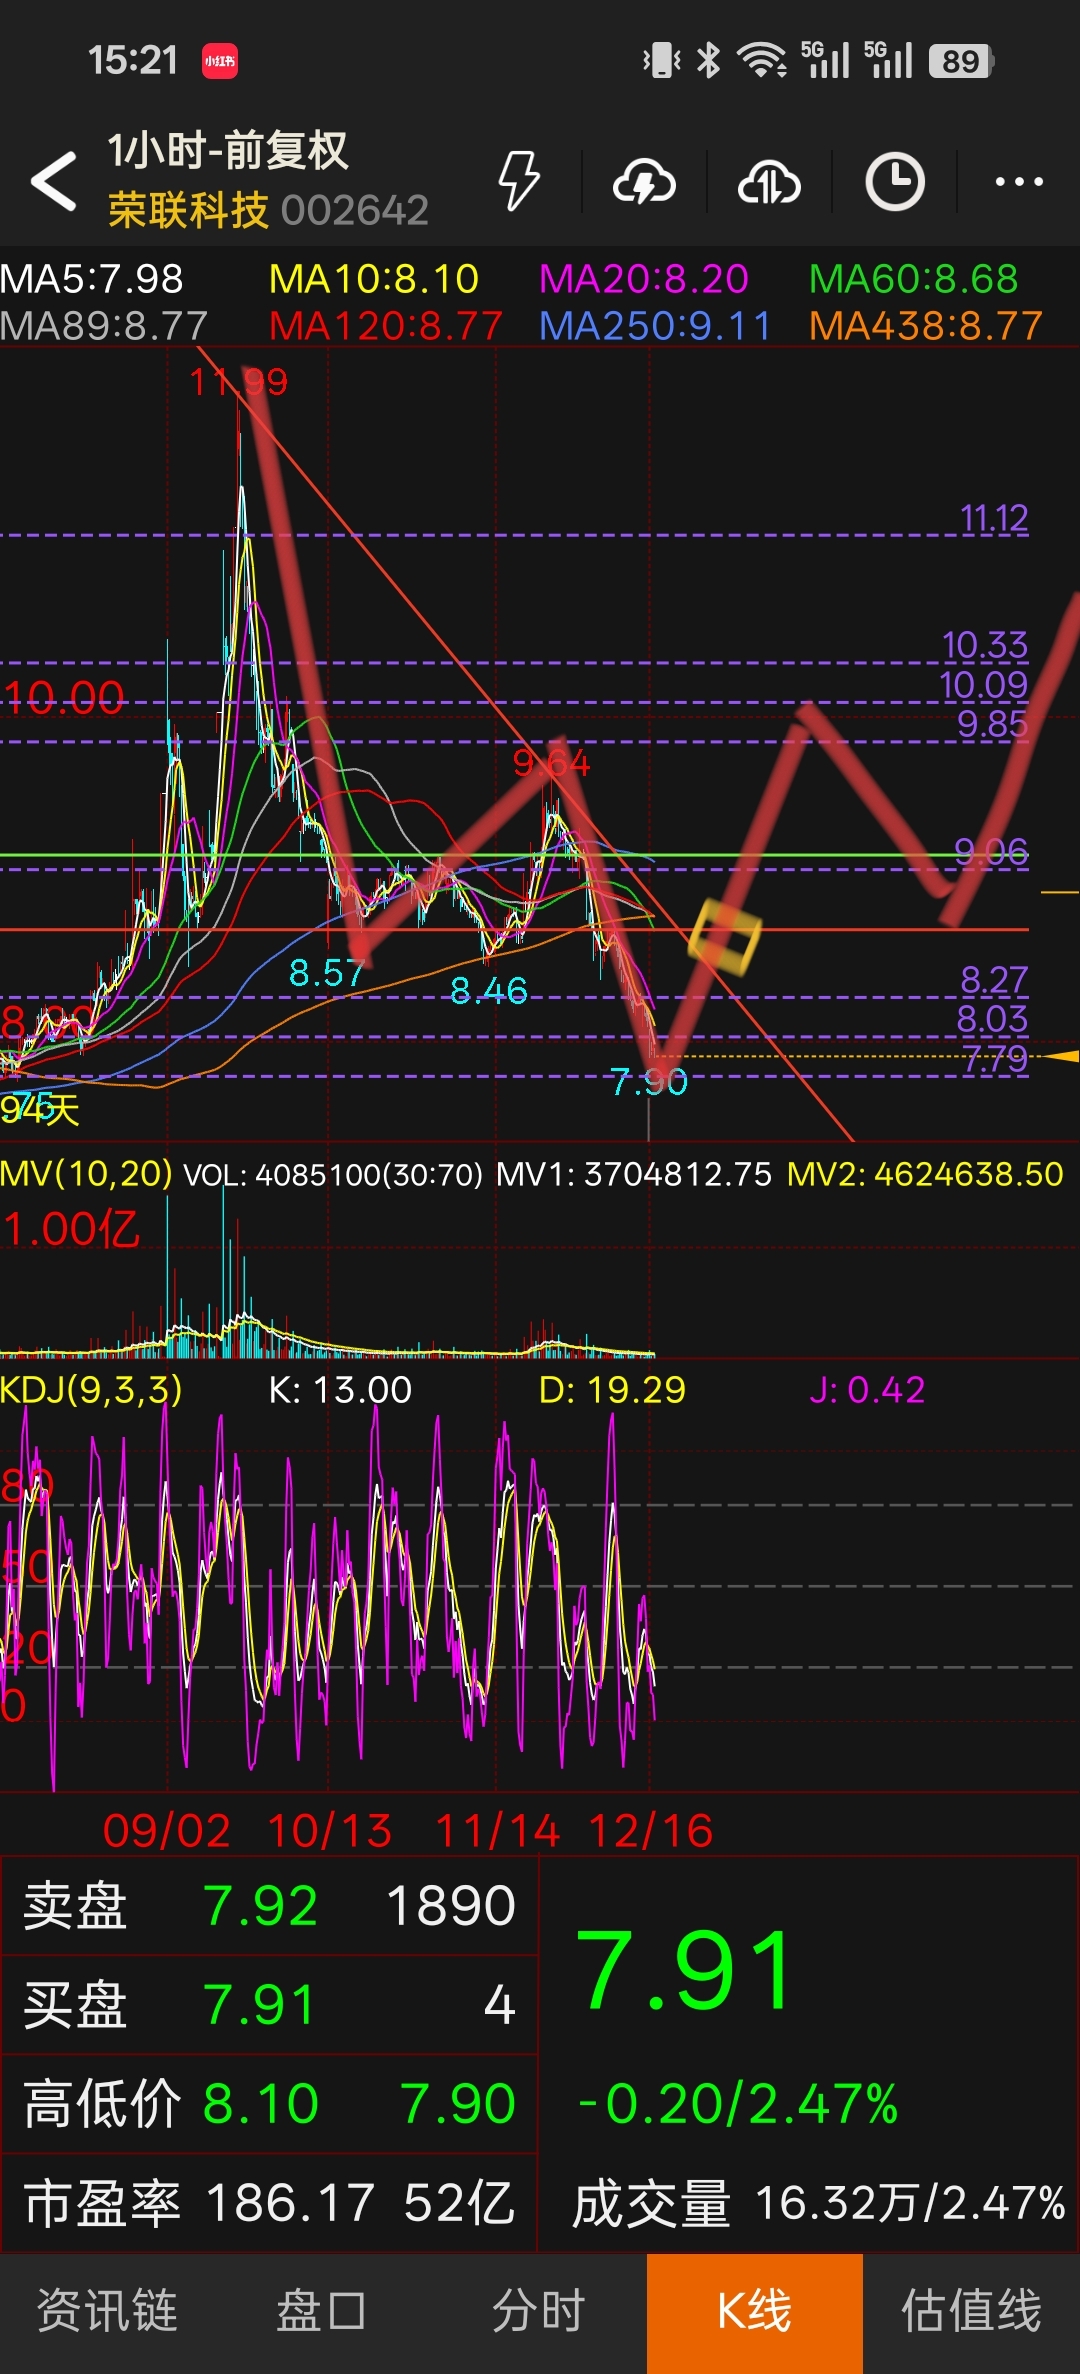Tap the lightning bolt quick-trade icon

519,181
